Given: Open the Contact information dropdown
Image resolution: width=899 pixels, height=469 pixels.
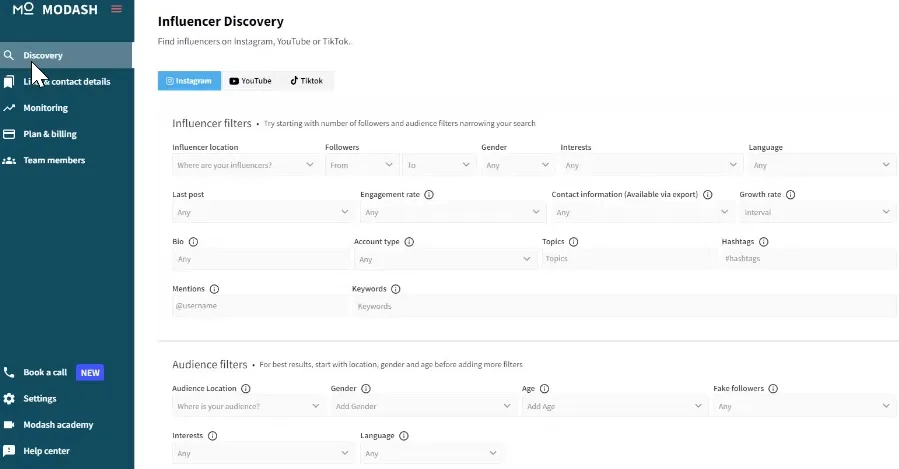Looking at the screenshot, I should (x=642, y=212).
